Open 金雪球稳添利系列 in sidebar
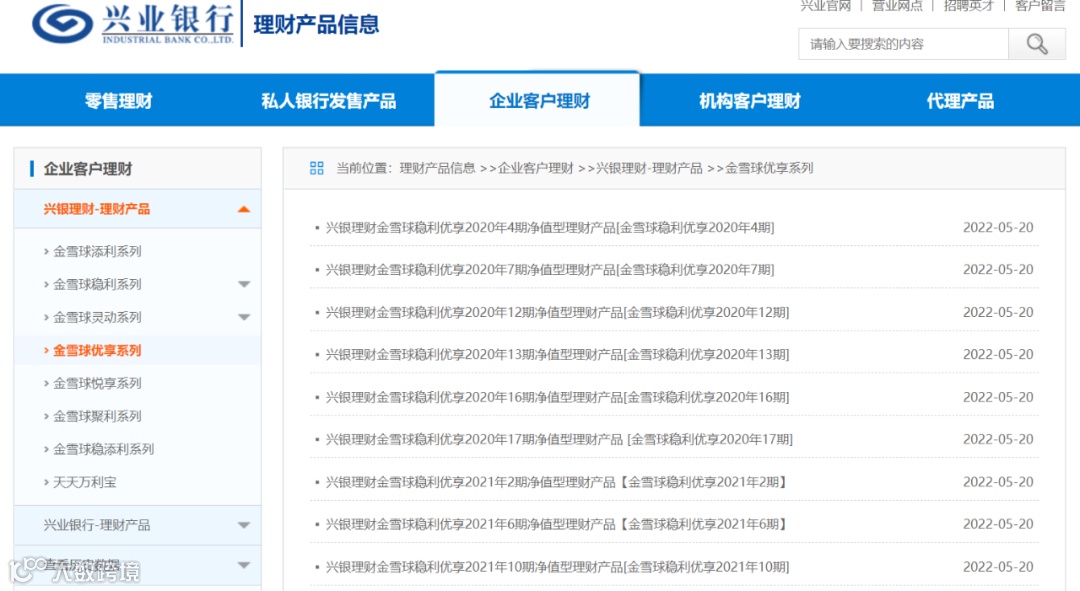This screenshot has height=591, width=1080. point(103,449)
